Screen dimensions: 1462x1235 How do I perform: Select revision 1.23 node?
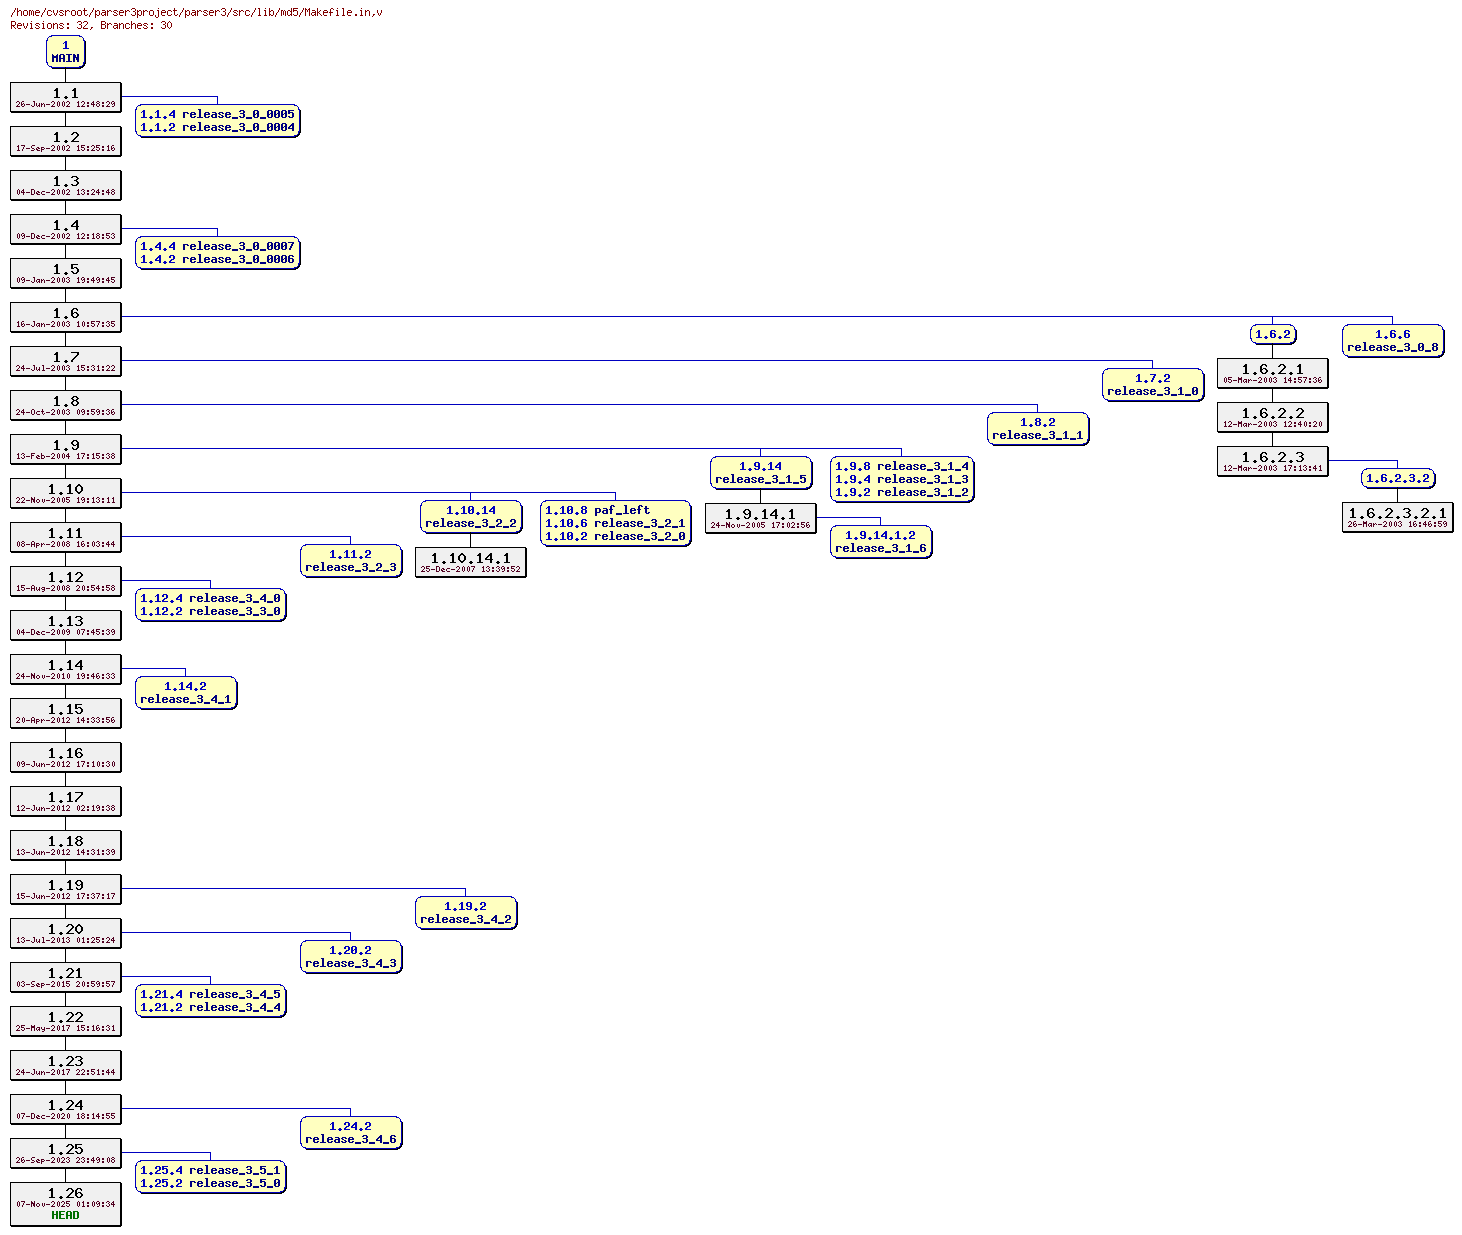(x=66, y=1065)
